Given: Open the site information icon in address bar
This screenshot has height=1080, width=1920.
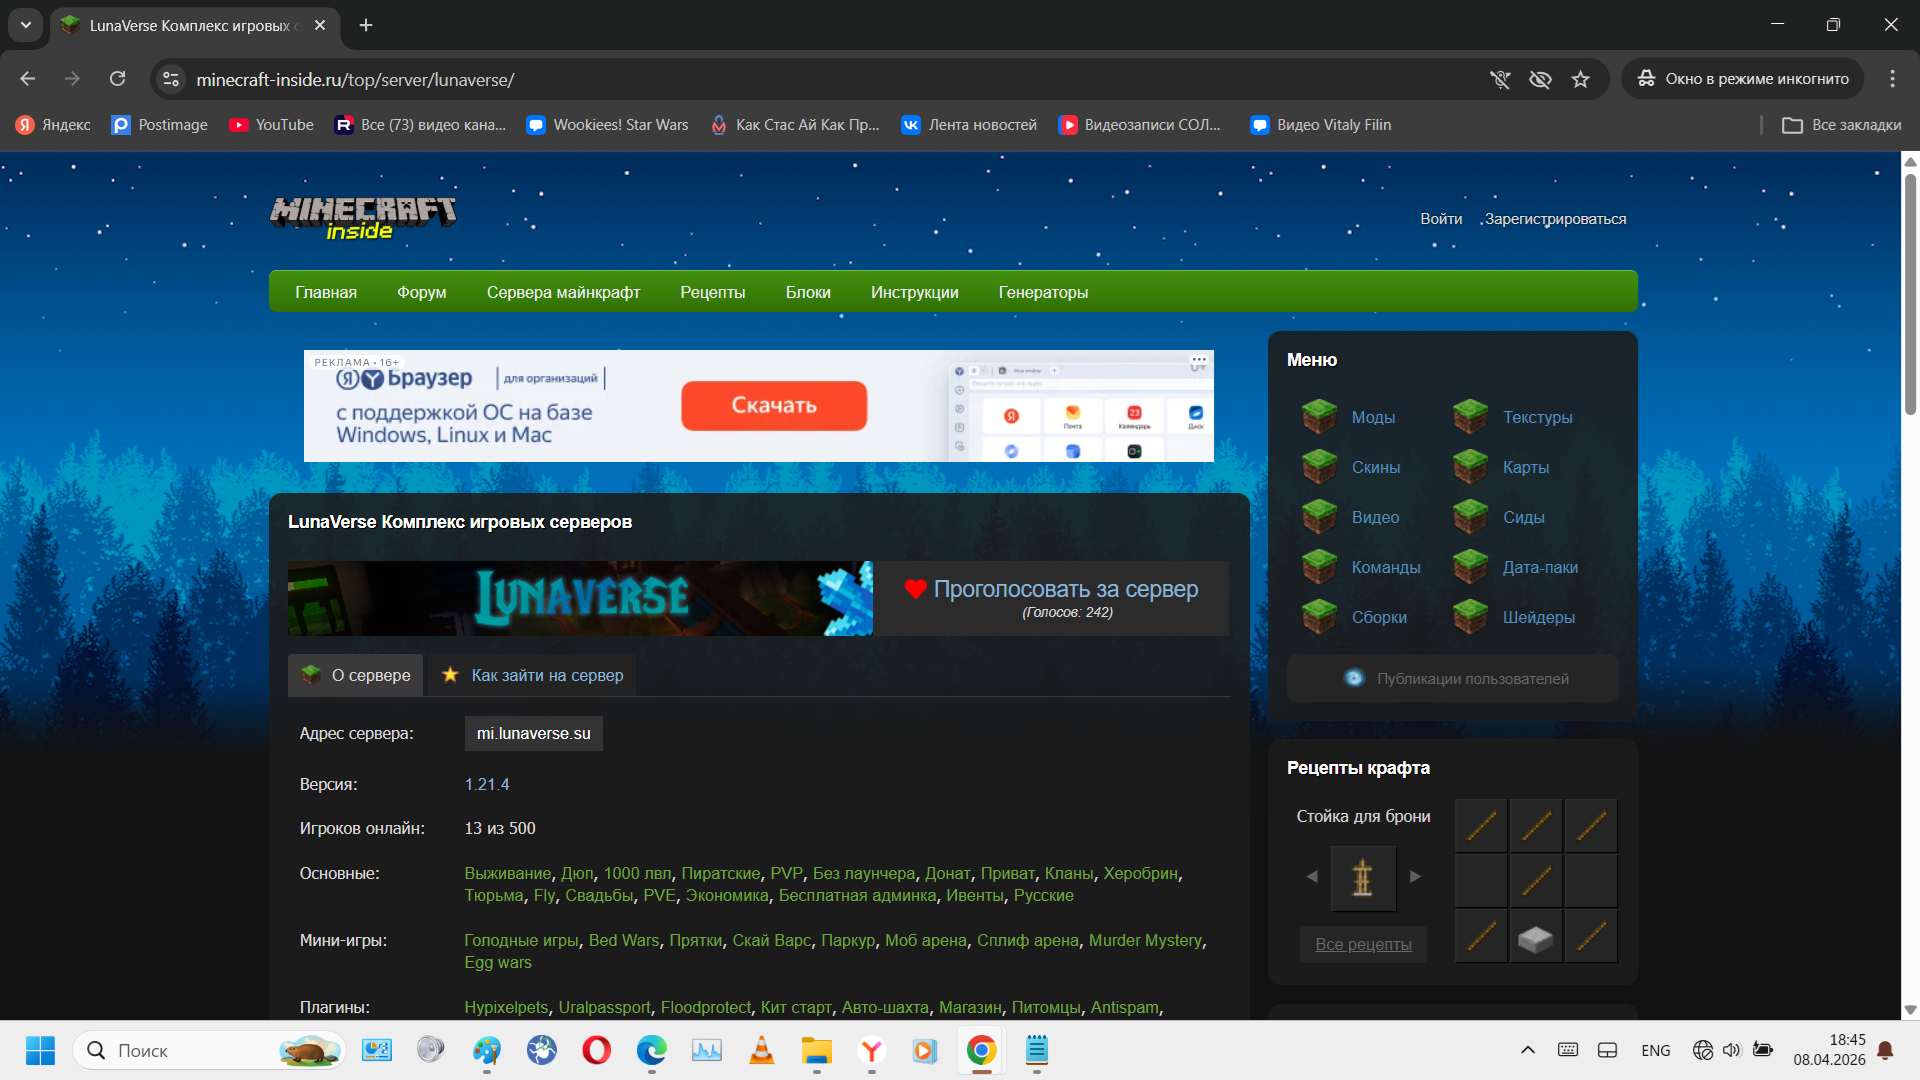Looking at the screenshot, I should click(171, 79).
